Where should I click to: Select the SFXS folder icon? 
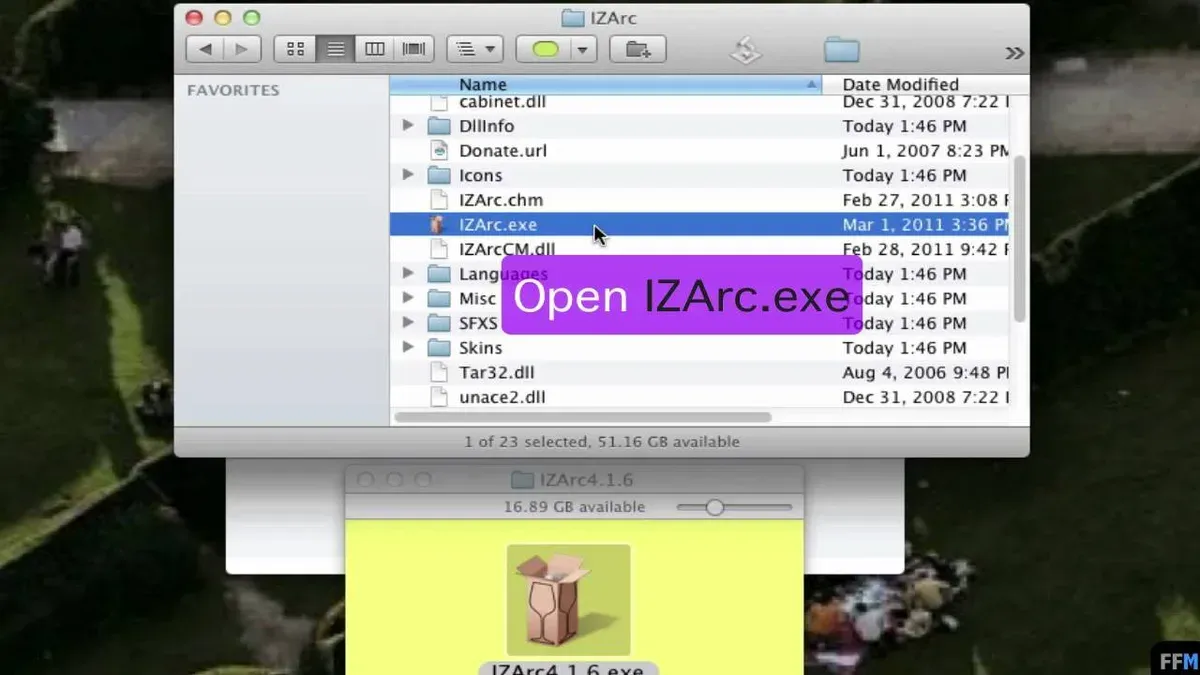[440, 323]
